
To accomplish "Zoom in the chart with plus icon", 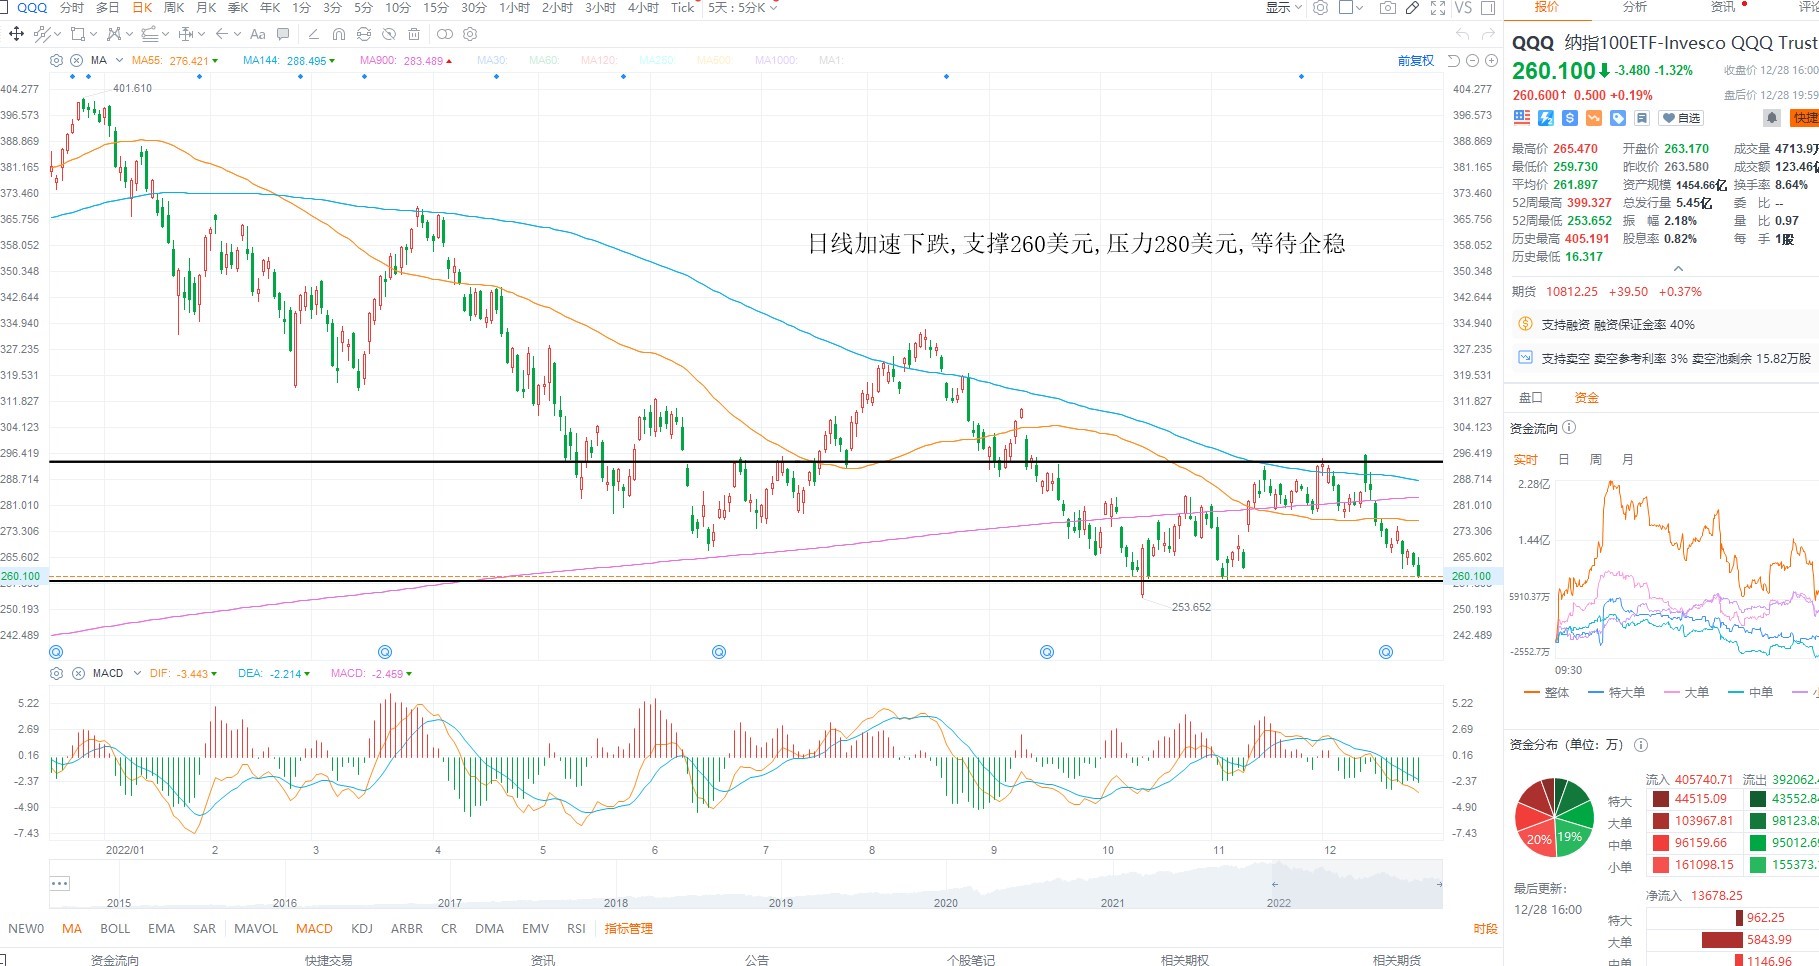I will point(1491,61).
